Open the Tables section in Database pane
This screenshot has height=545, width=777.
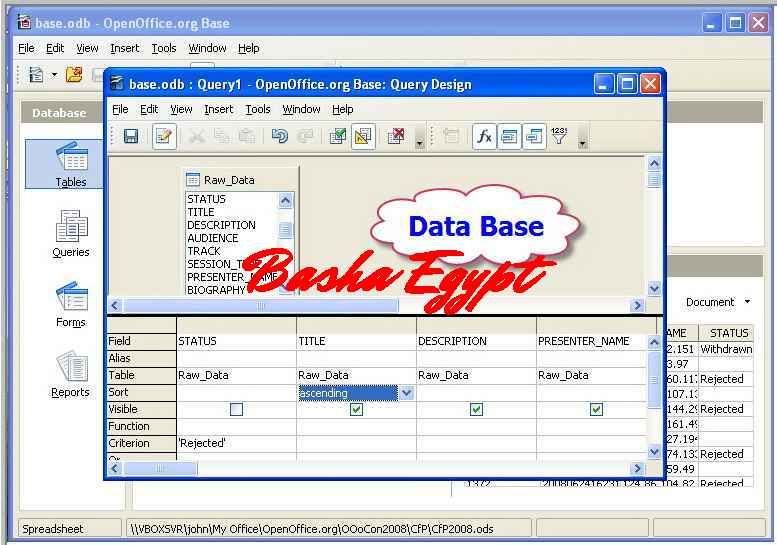click(x=71, y=164)
